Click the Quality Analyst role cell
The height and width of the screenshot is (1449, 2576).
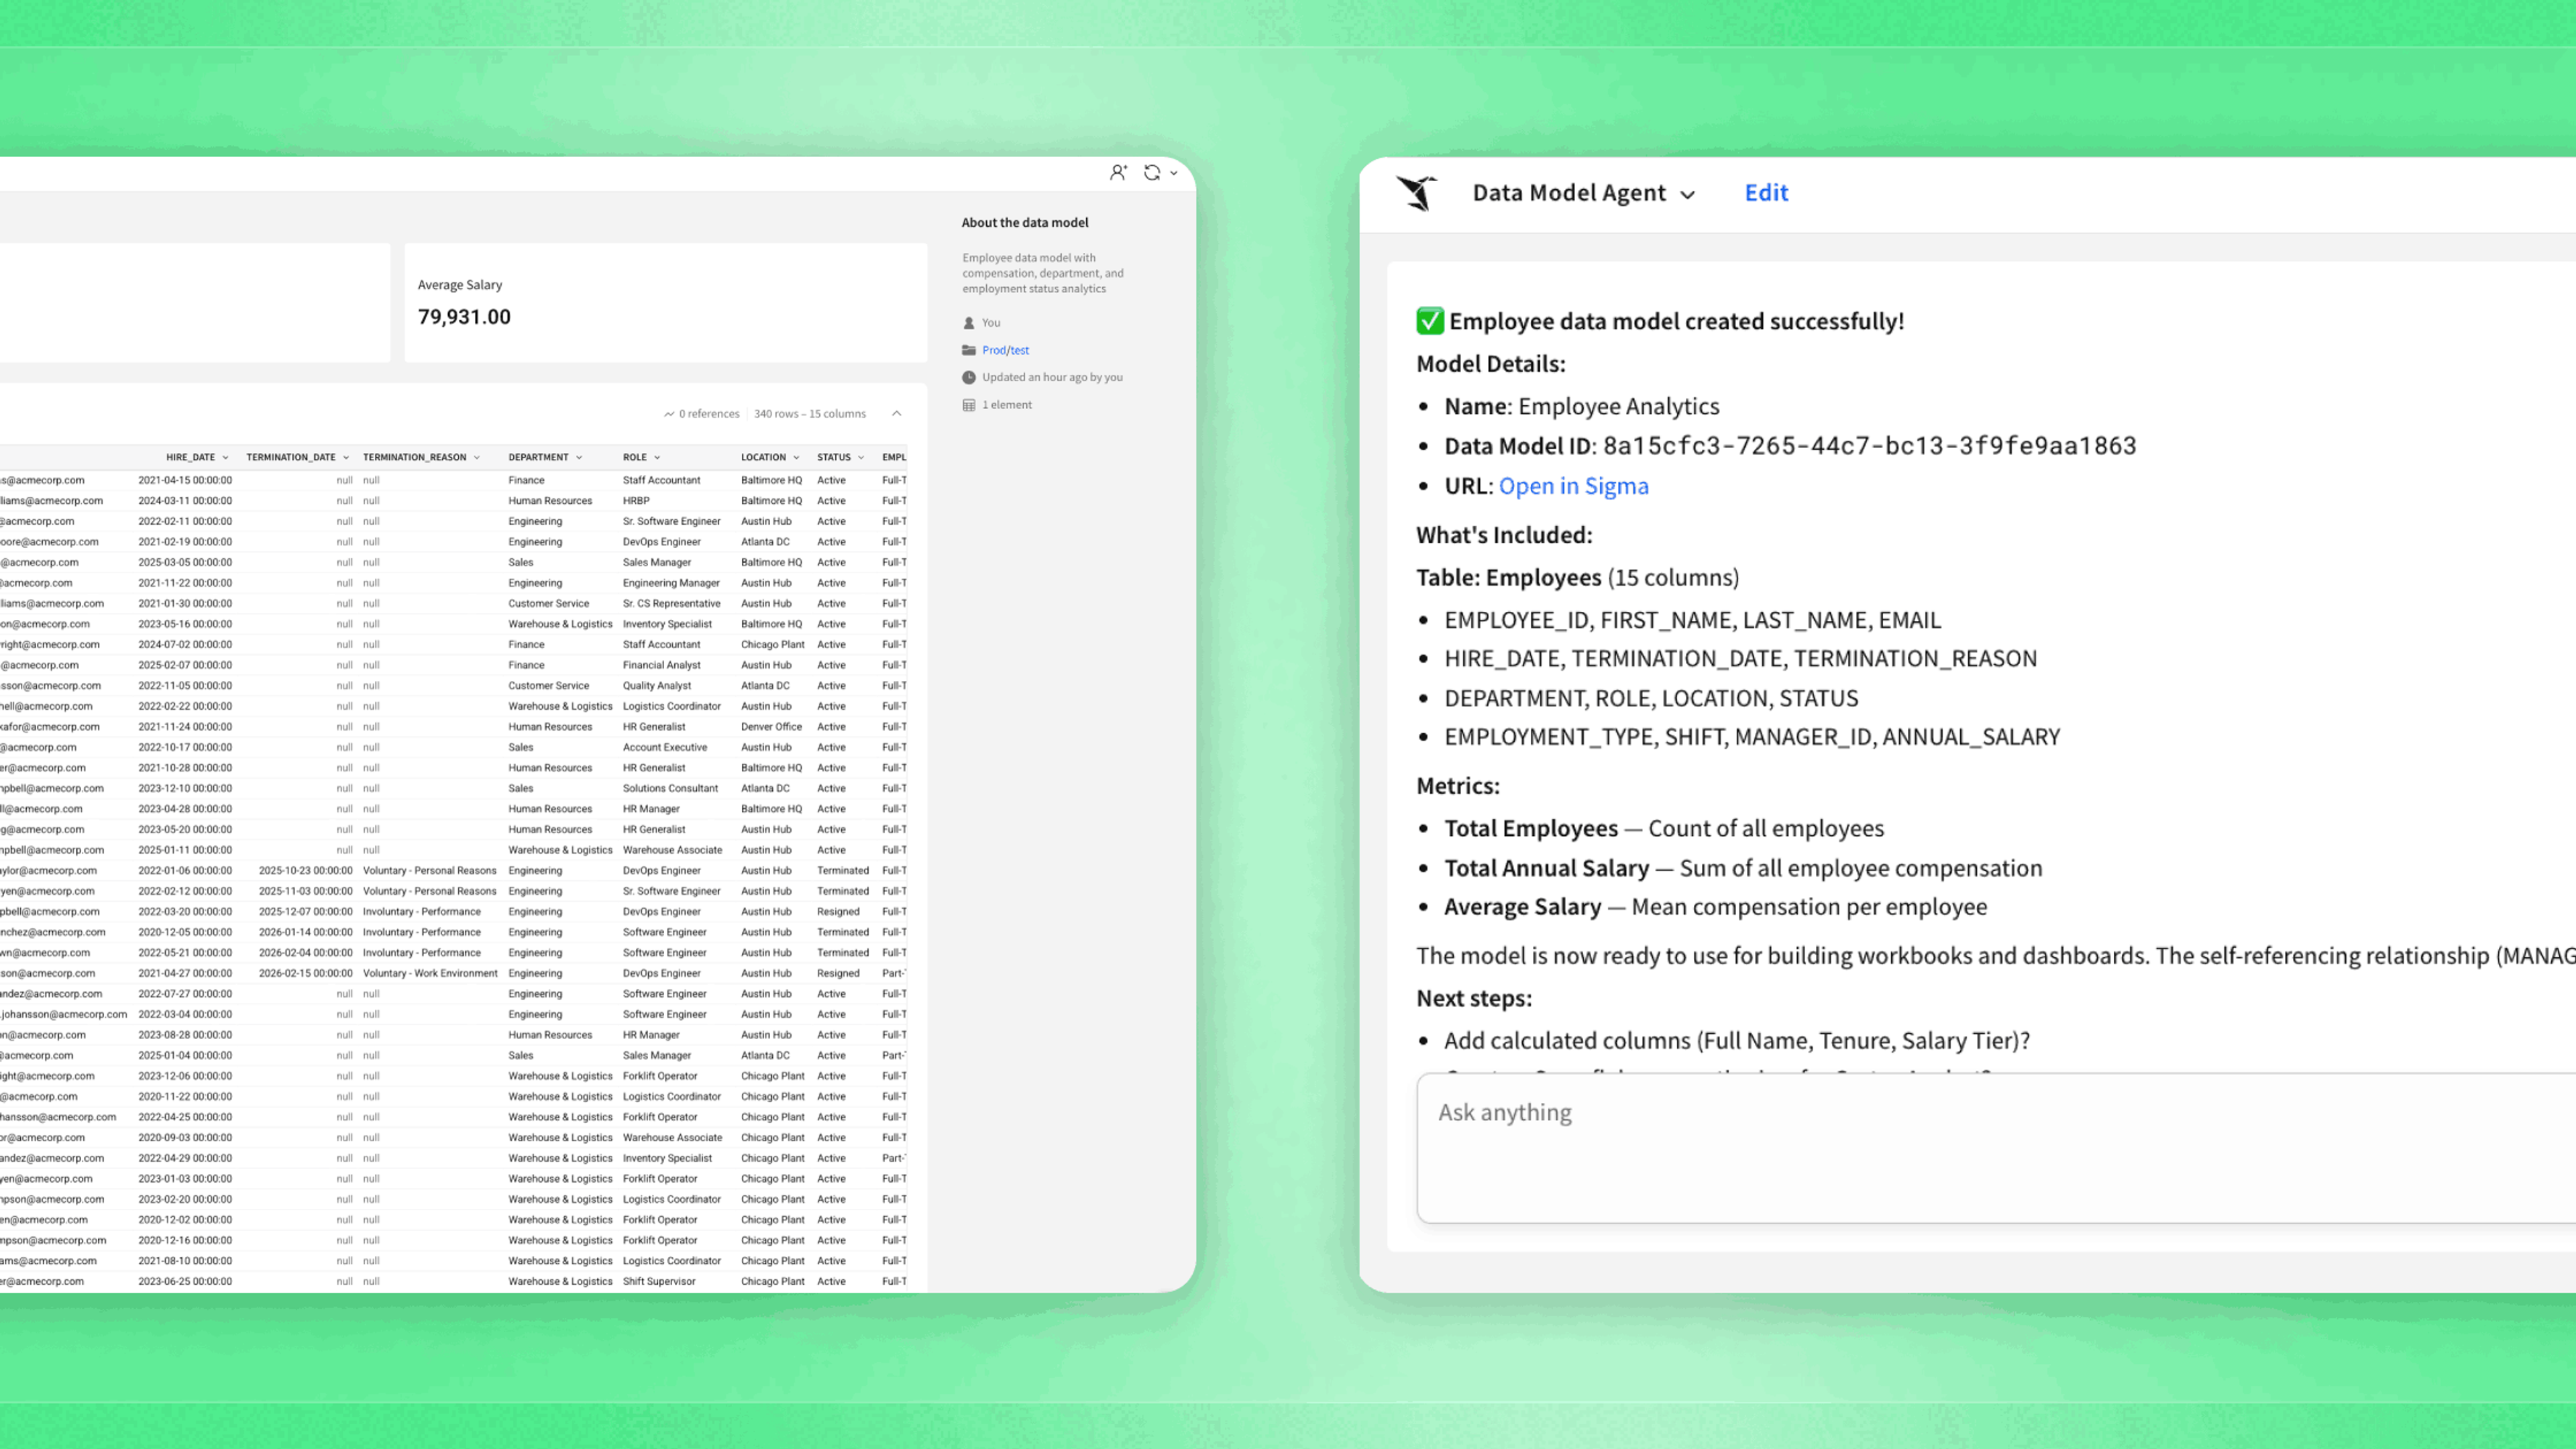(x=657, y=686)
